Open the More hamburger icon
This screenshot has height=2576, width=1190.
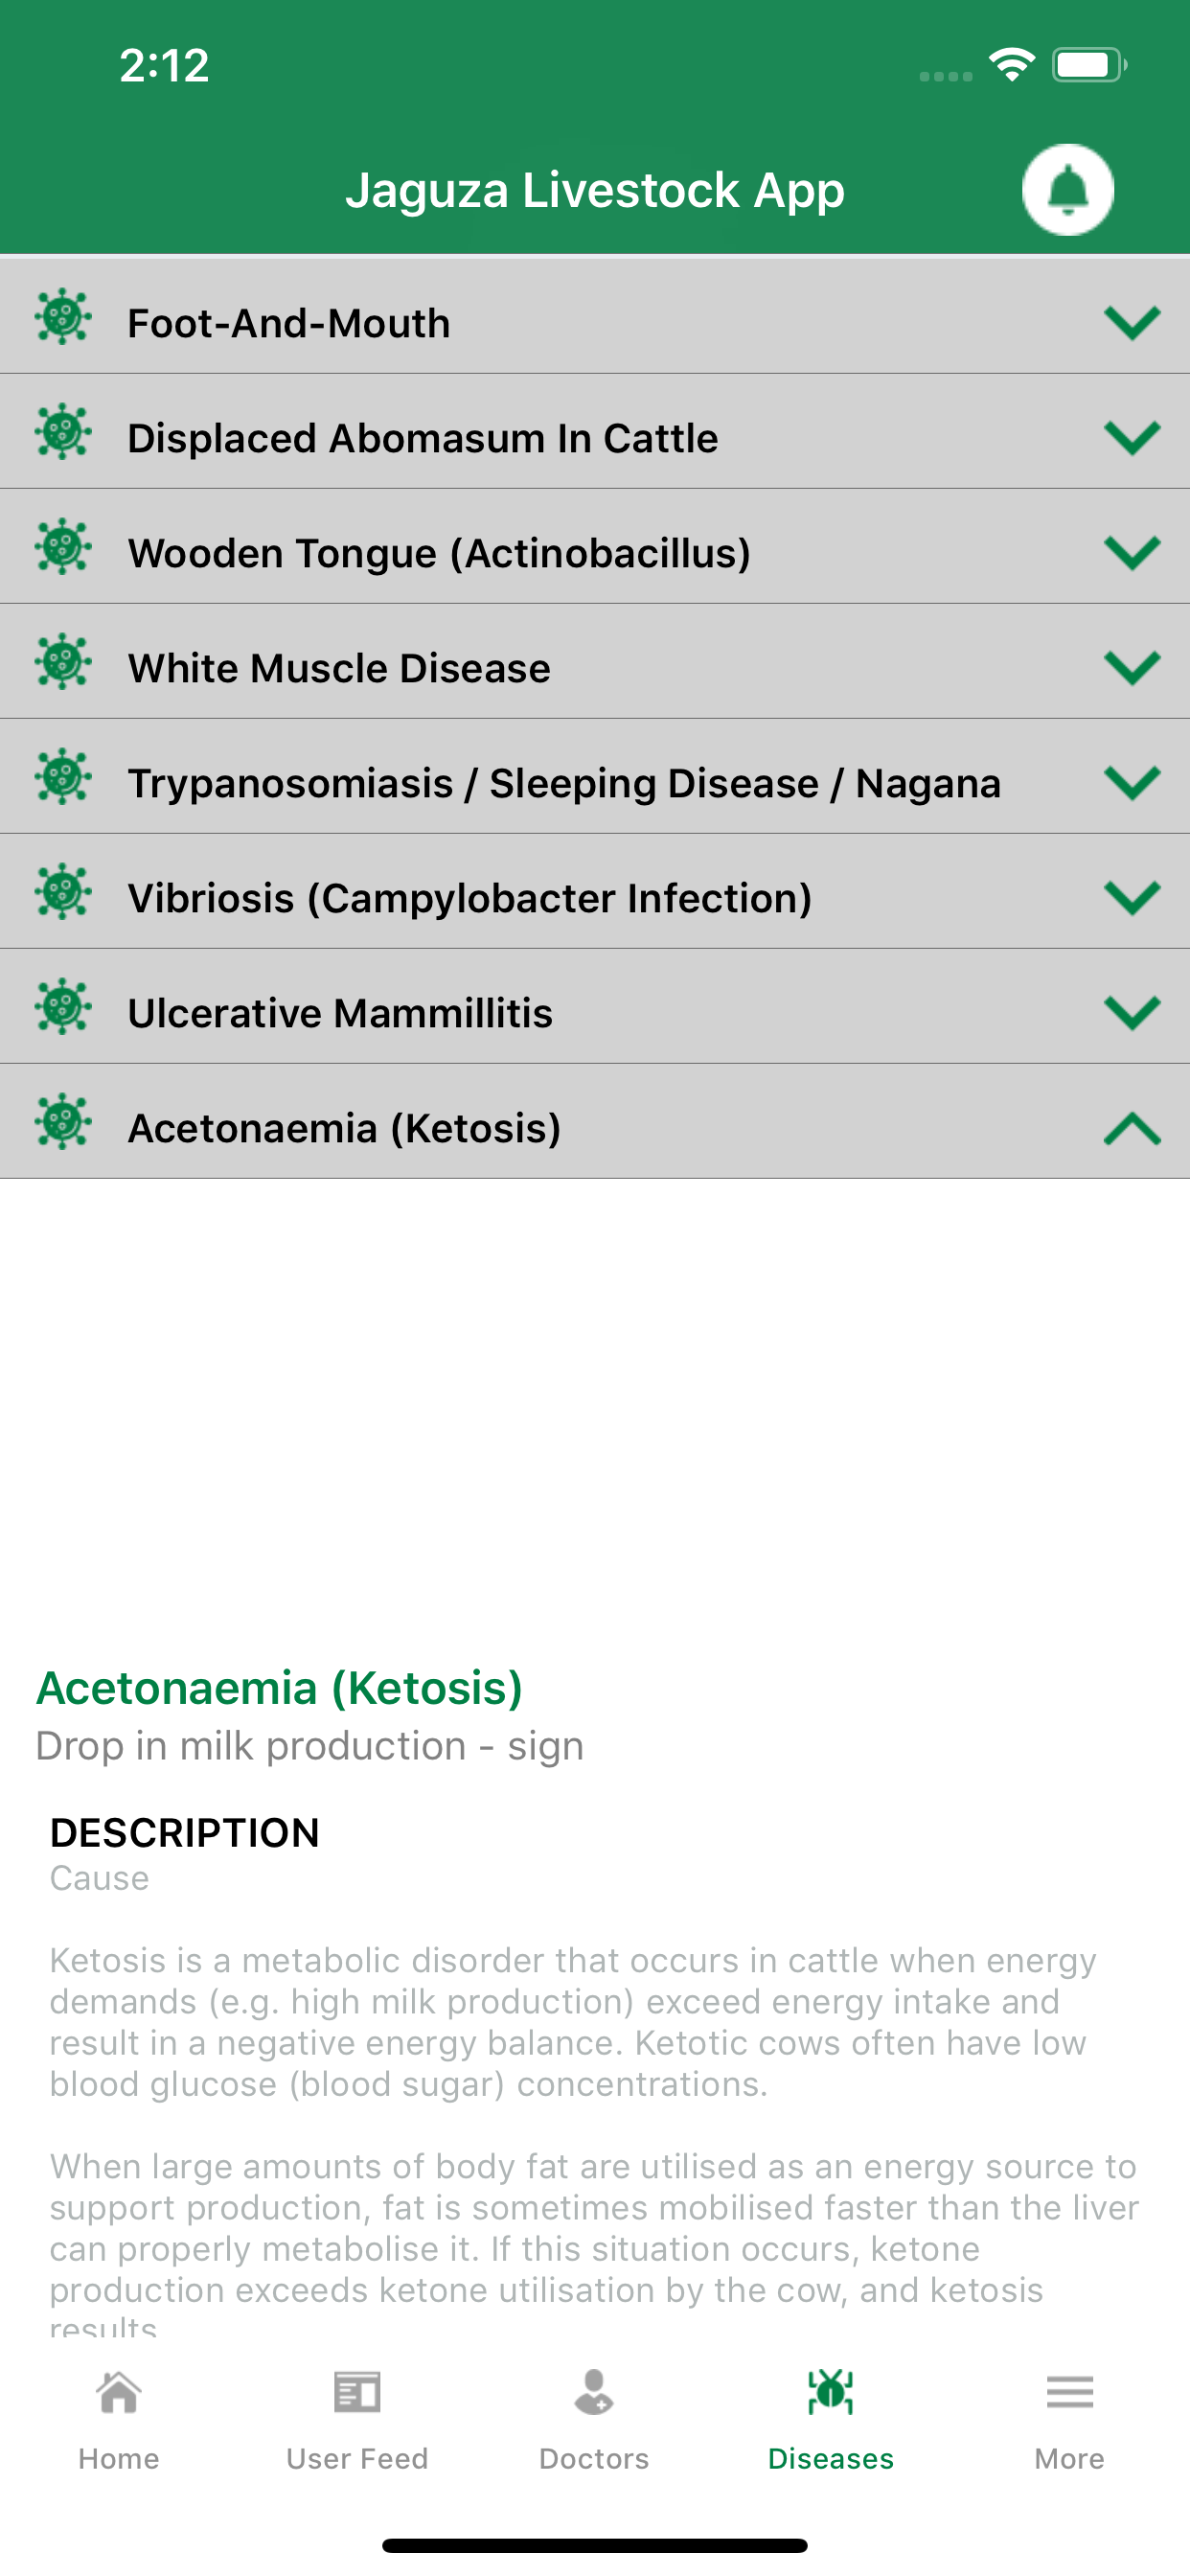tap(1069, 2393)
